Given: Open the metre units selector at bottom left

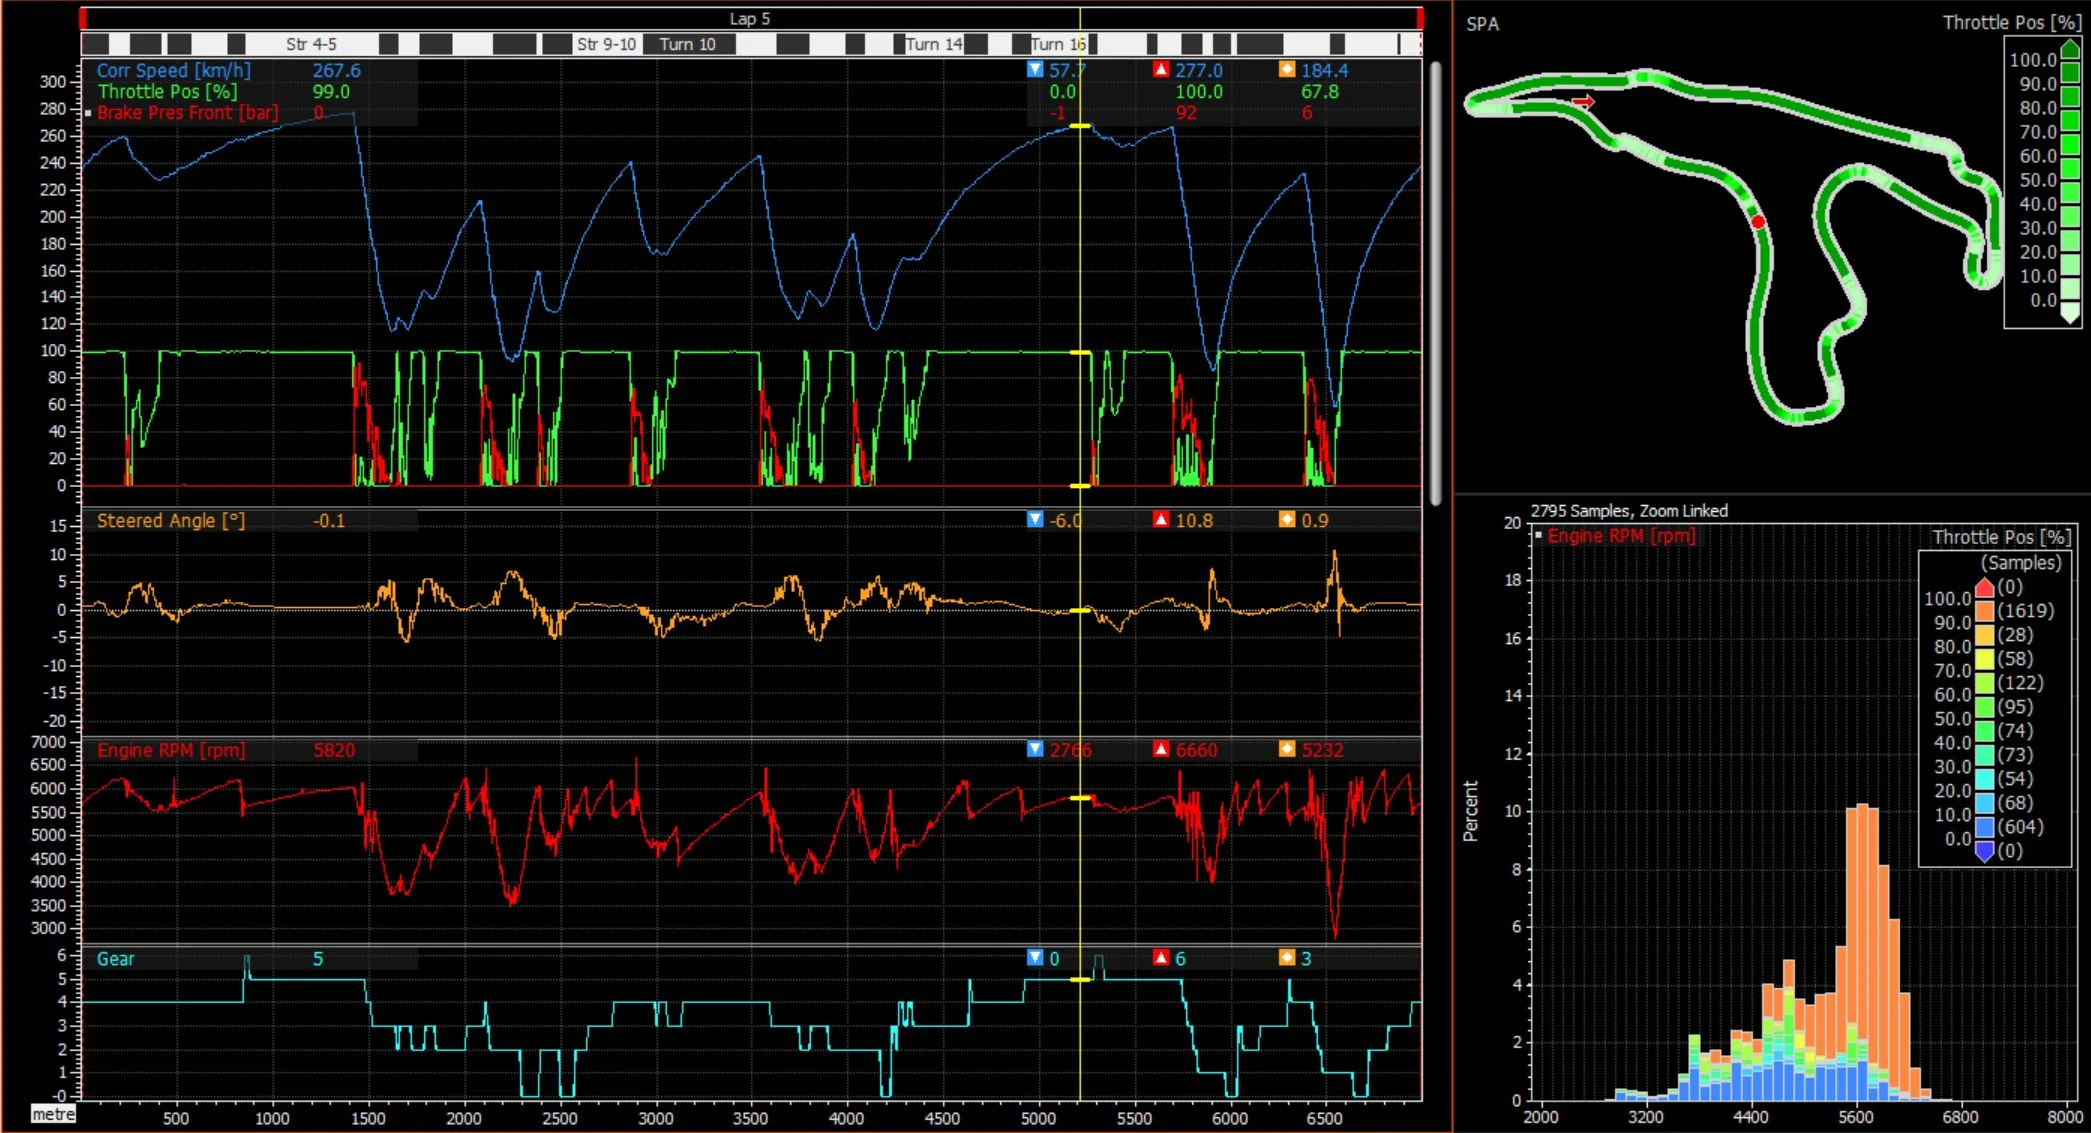Looking at the screenshot, I should [x=55, y=1113].
